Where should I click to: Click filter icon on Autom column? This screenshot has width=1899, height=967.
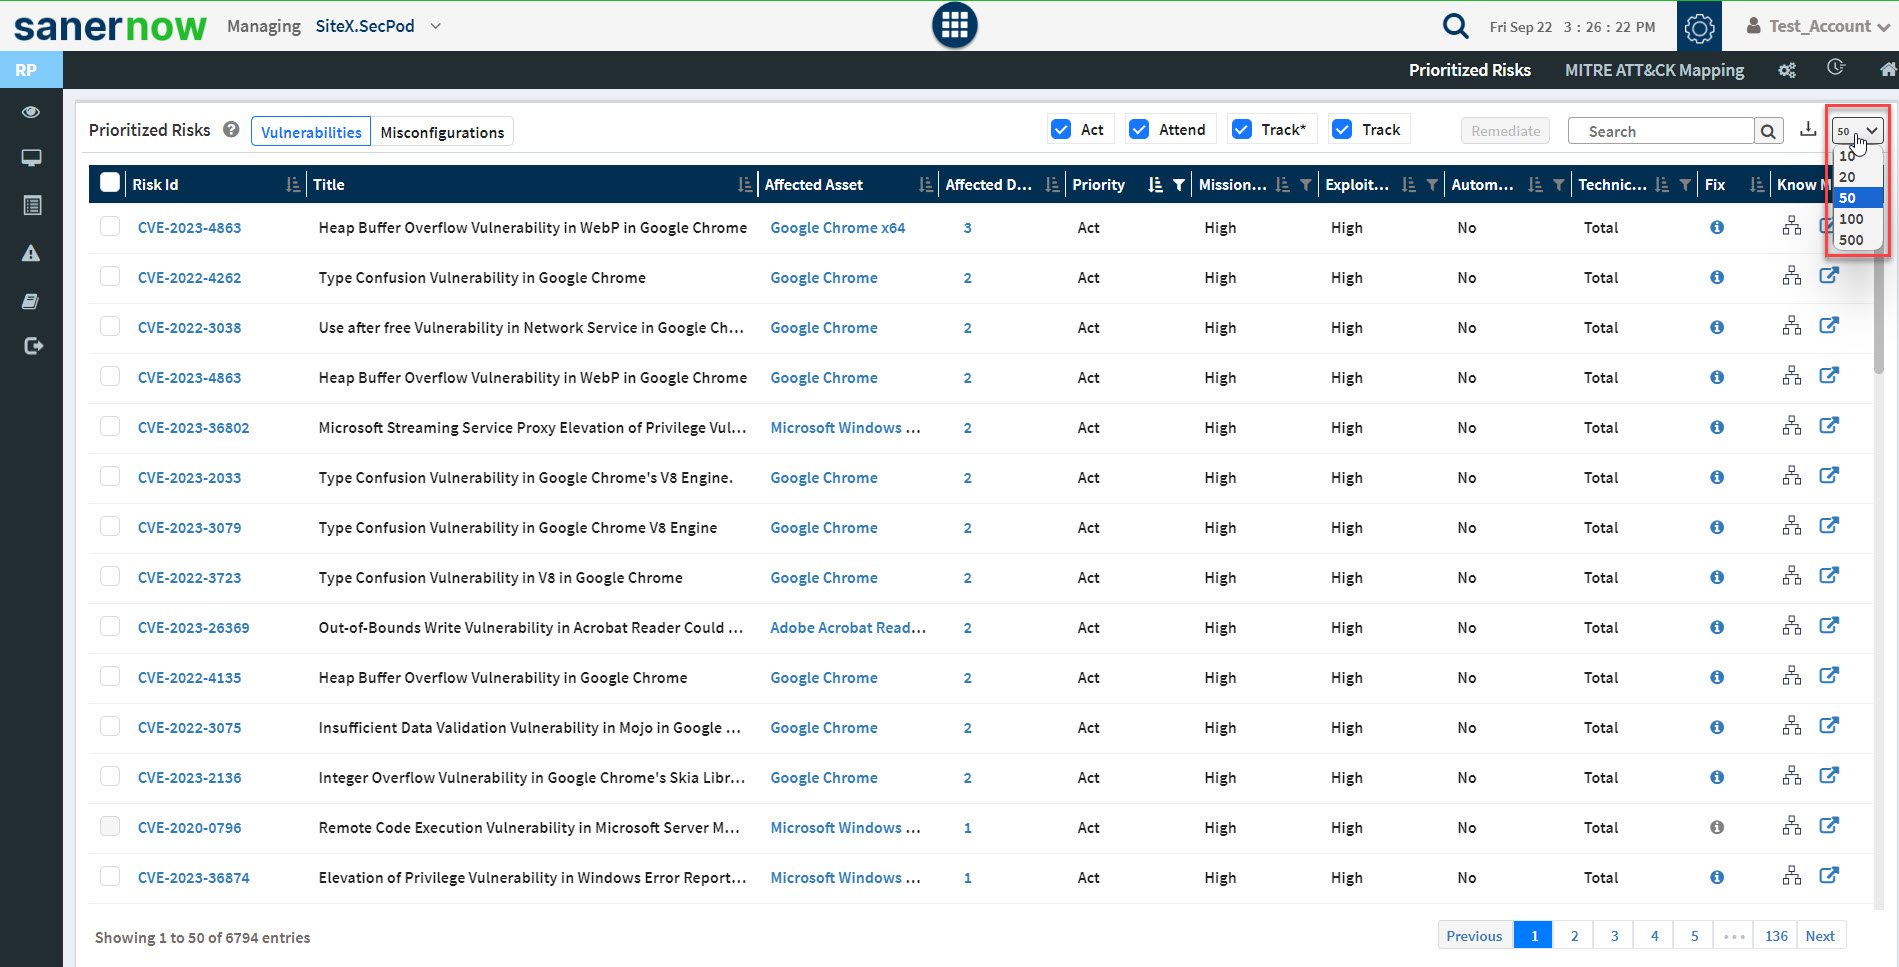(x=1559, y=185)
